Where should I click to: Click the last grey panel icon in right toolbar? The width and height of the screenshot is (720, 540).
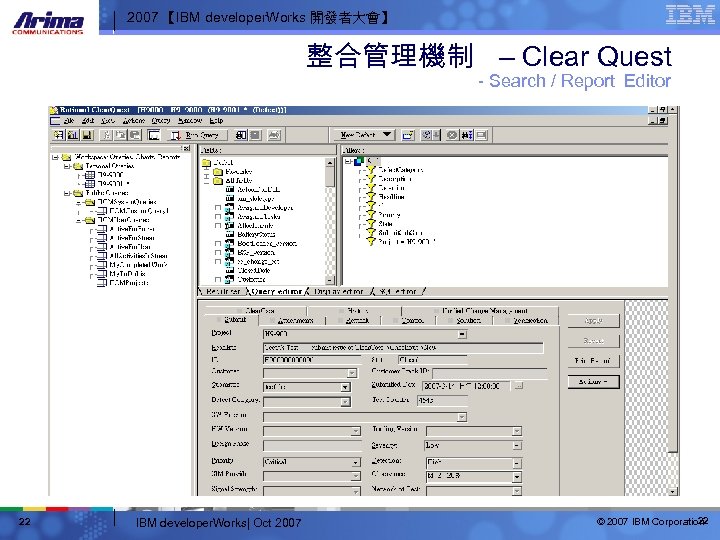482,135
